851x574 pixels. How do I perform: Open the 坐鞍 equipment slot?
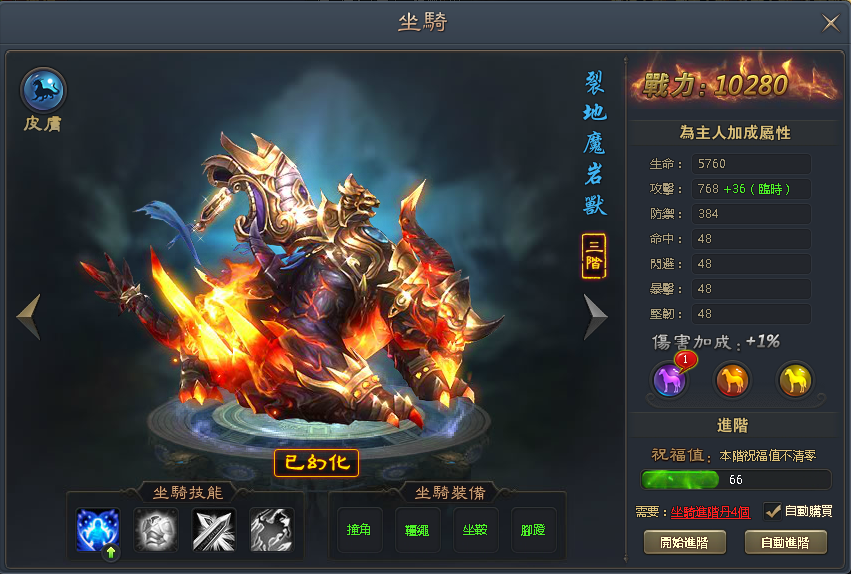coord(475,530)
